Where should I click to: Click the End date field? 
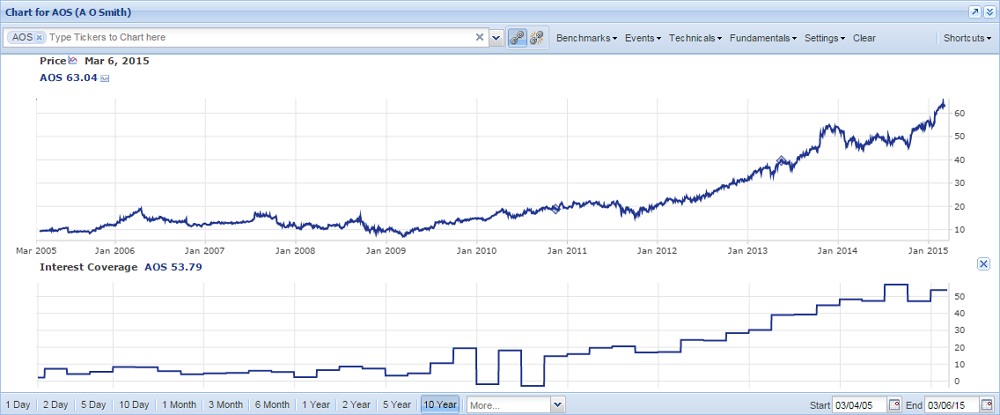click(952, 405)
